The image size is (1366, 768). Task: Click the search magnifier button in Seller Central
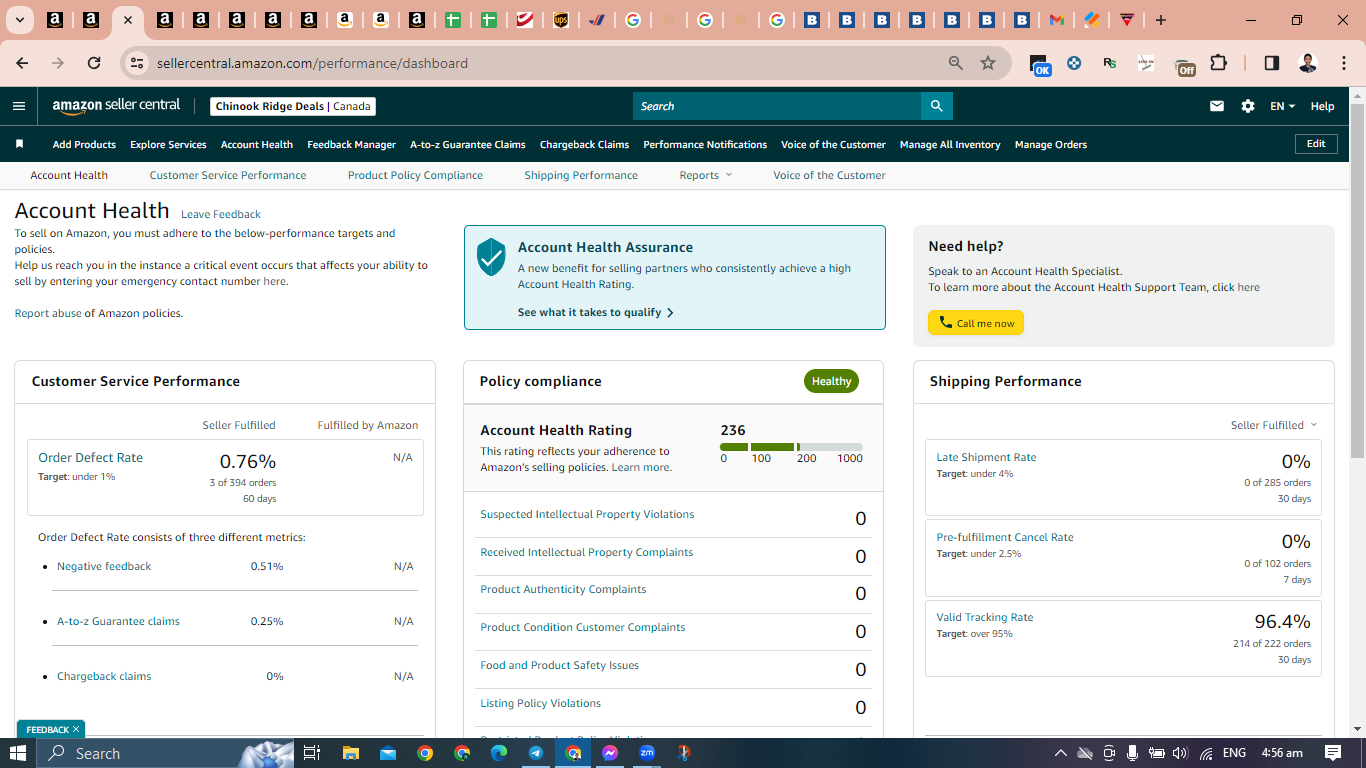click(936, 106)
